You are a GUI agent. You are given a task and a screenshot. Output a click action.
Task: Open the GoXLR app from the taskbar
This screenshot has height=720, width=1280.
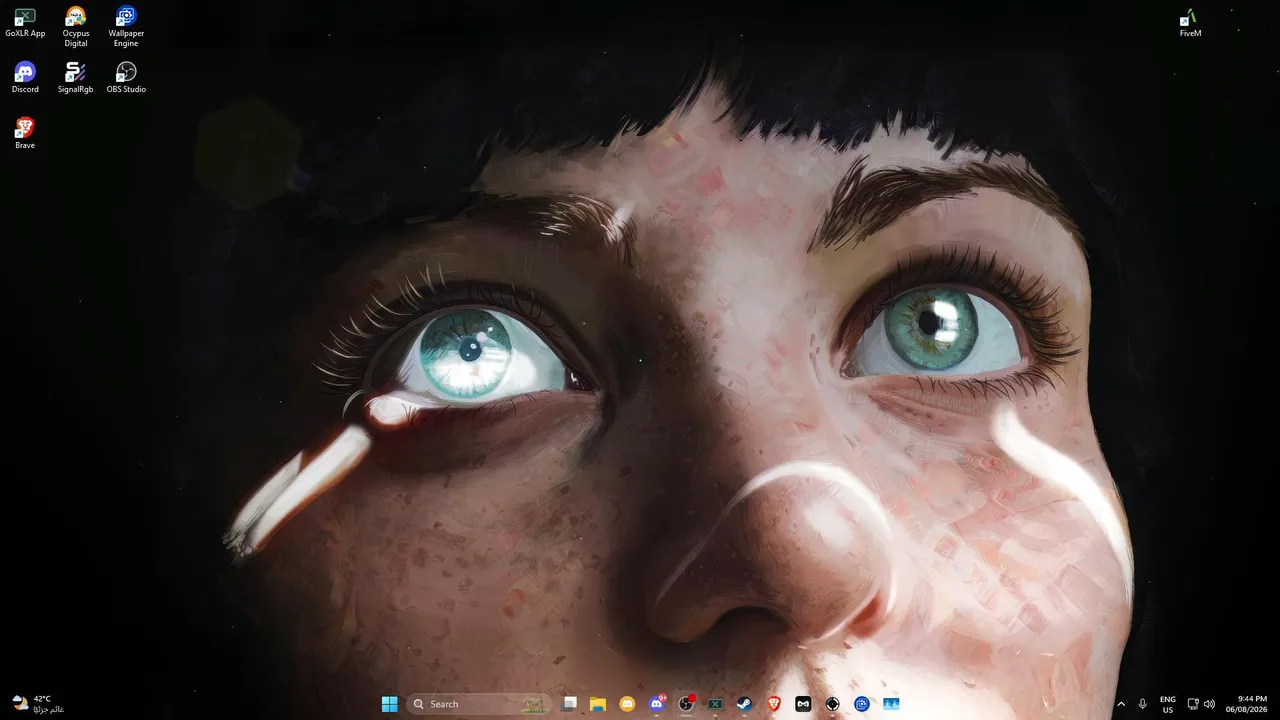click(715, 704)
